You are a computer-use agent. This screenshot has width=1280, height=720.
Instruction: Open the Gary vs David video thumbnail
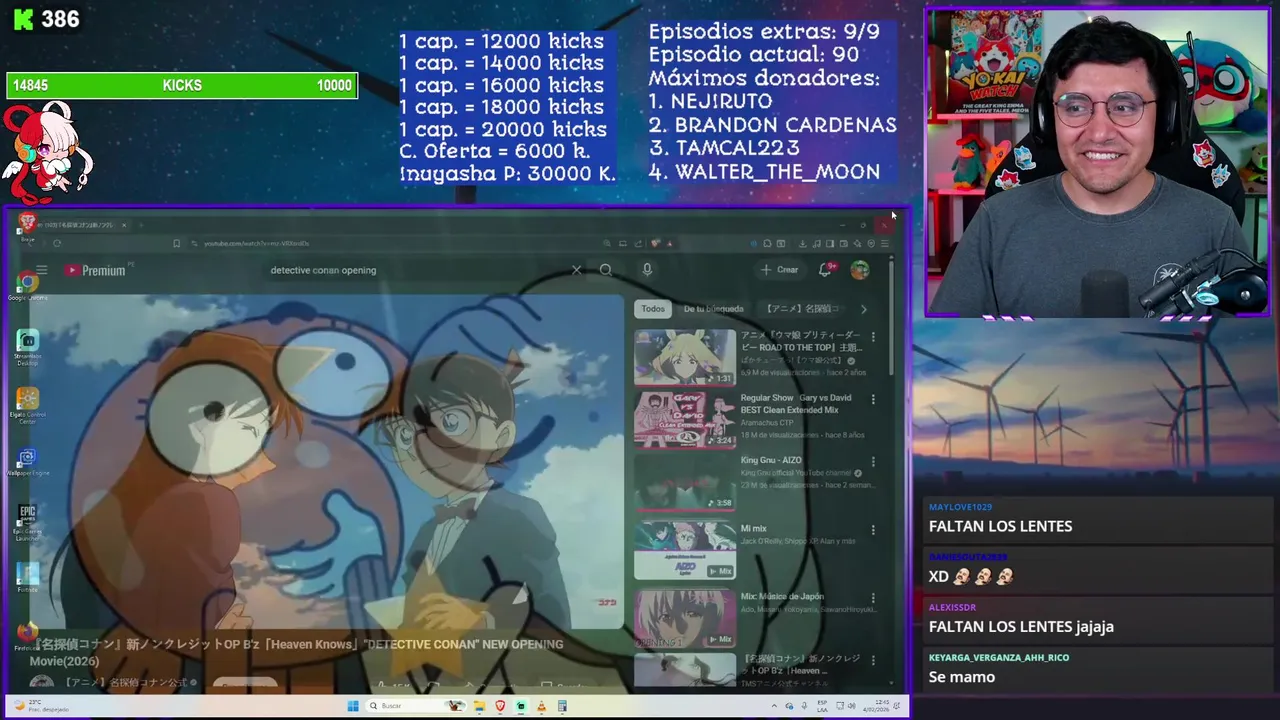click(685, 420)
